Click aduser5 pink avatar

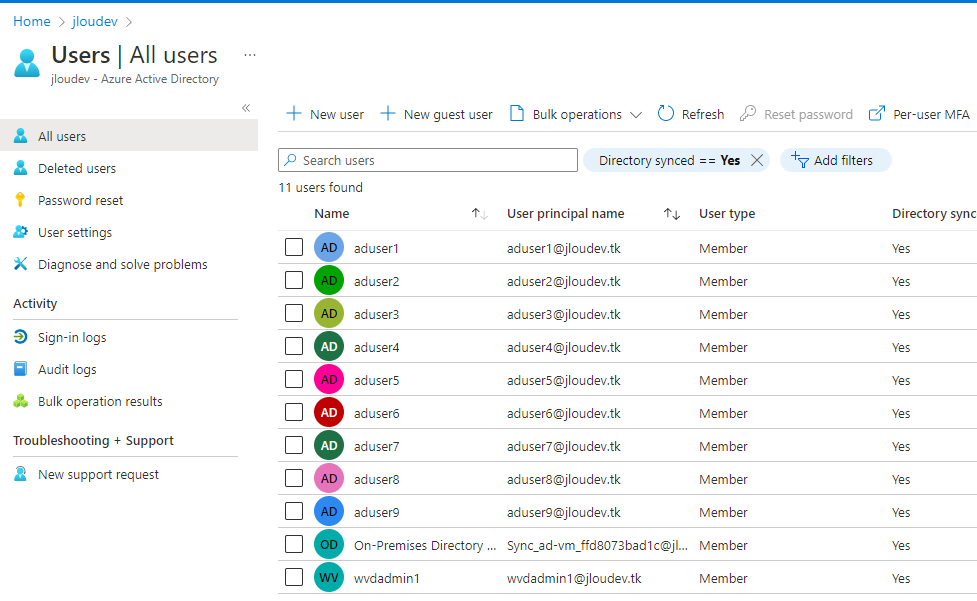point(329,379)
